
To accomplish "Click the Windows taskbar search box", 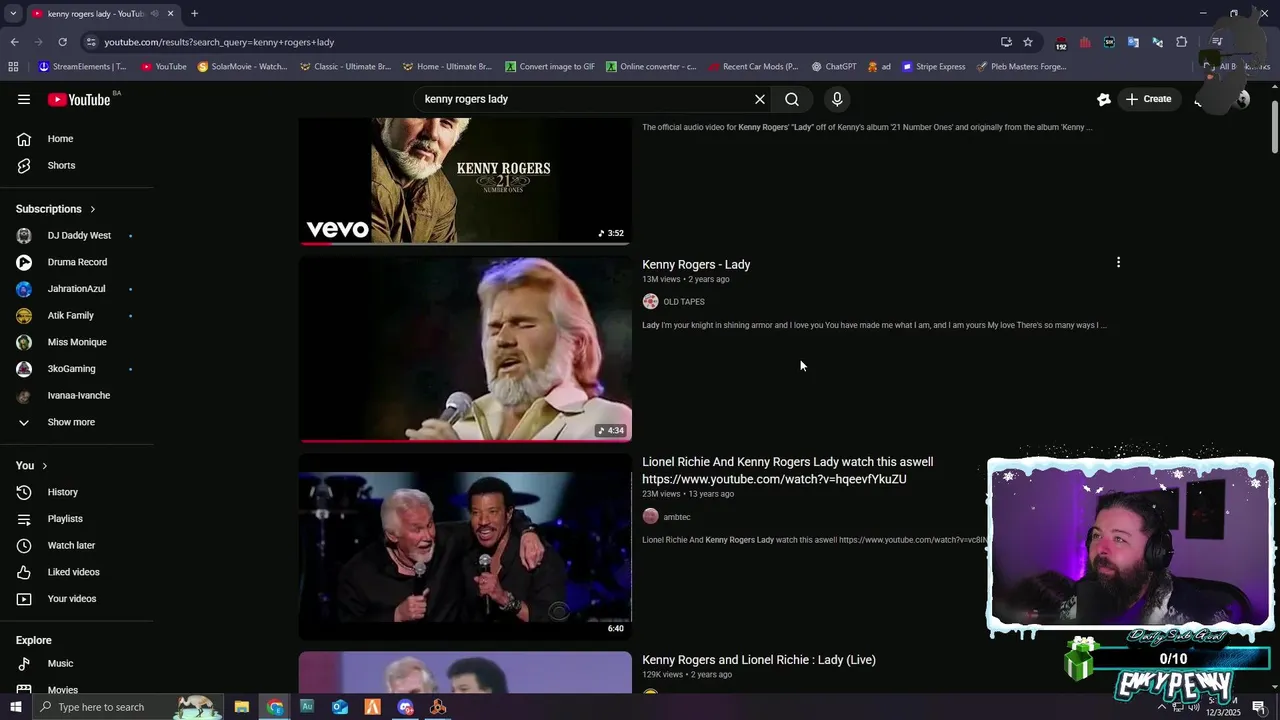I will point(130,707).
